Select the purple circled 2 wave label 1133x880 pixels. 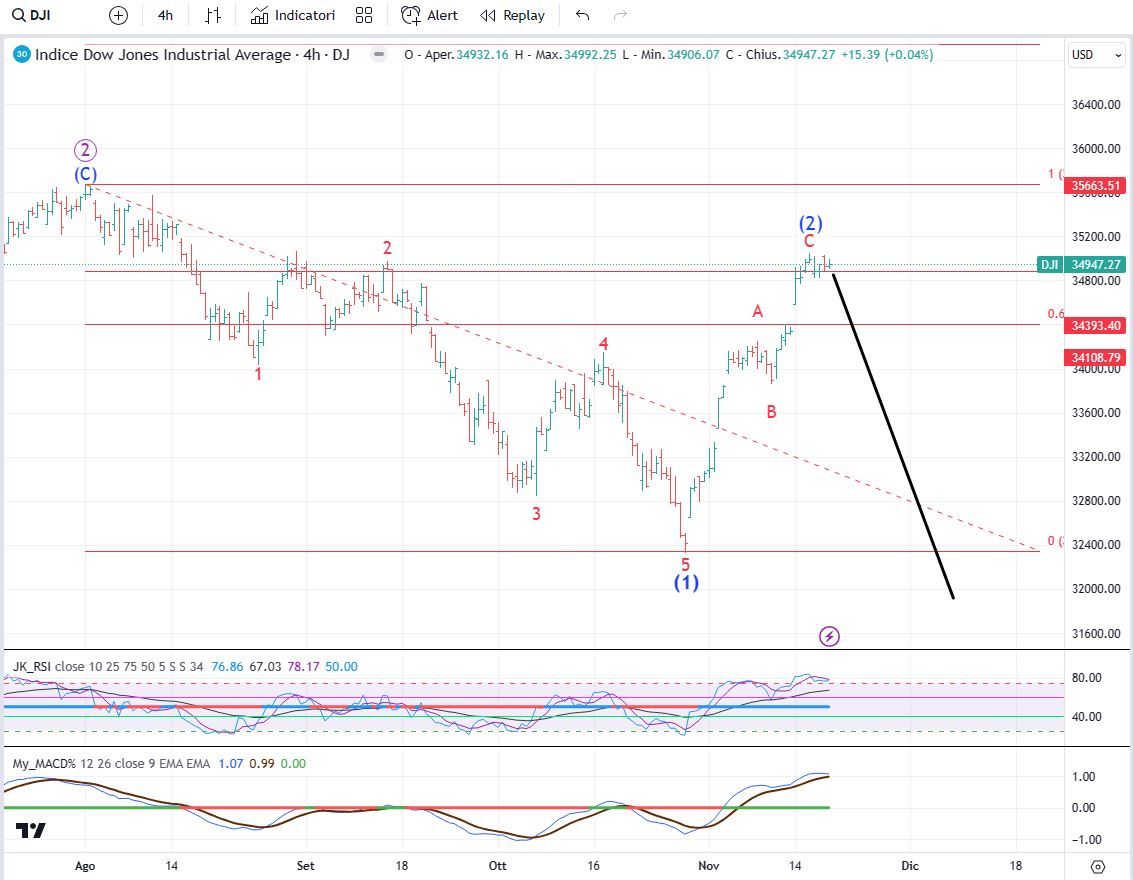[85, 150]
